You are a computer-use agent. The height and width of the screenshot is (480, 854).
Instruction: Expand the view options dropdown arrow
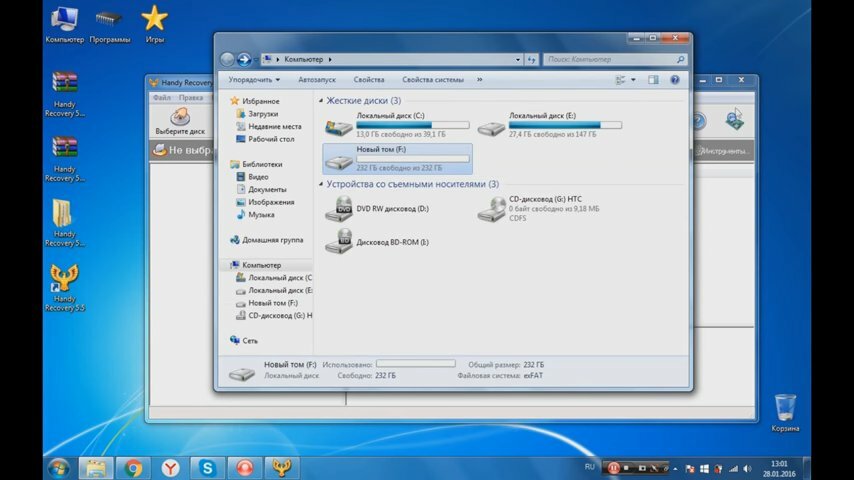(x=633, y=80)
